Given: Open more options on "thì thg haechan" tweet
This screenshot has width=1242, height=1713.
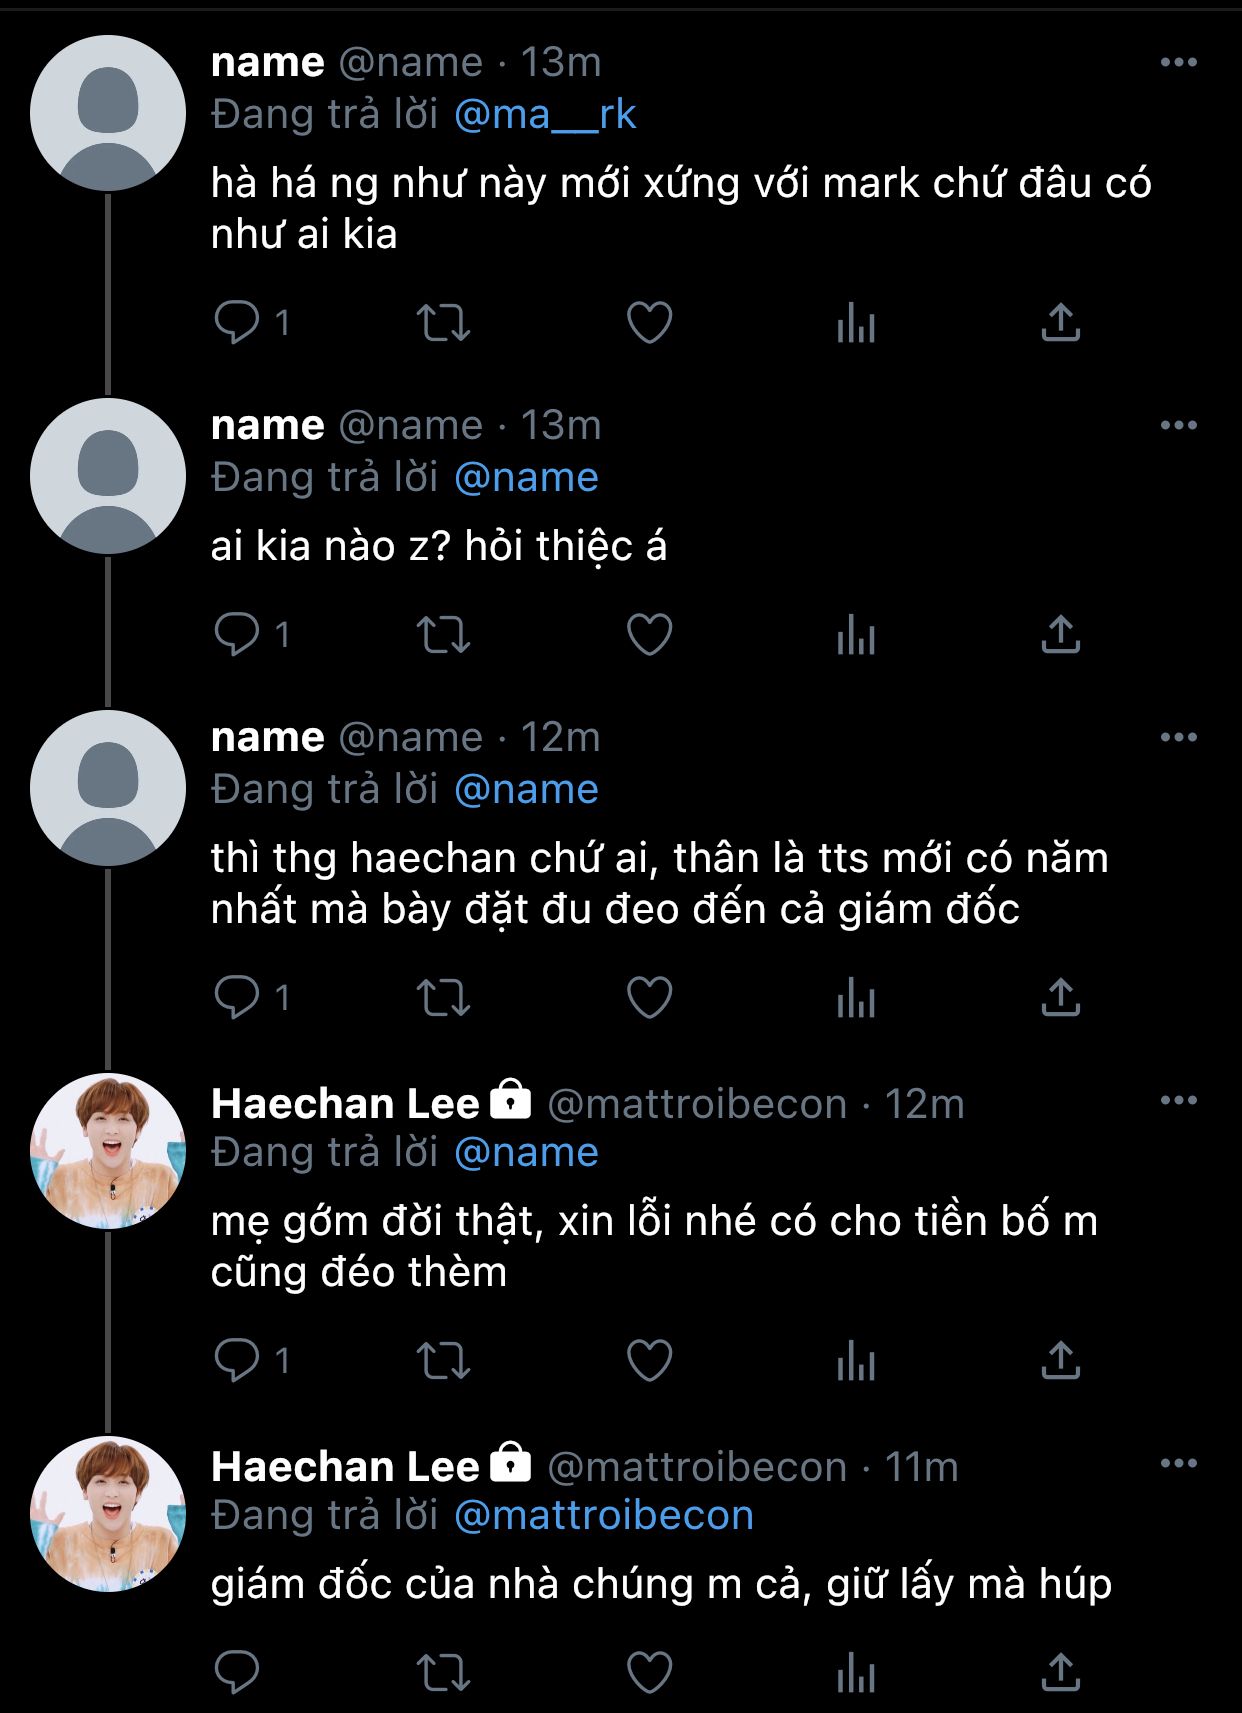Looking at the screenshot, I should click(1178, 737).
